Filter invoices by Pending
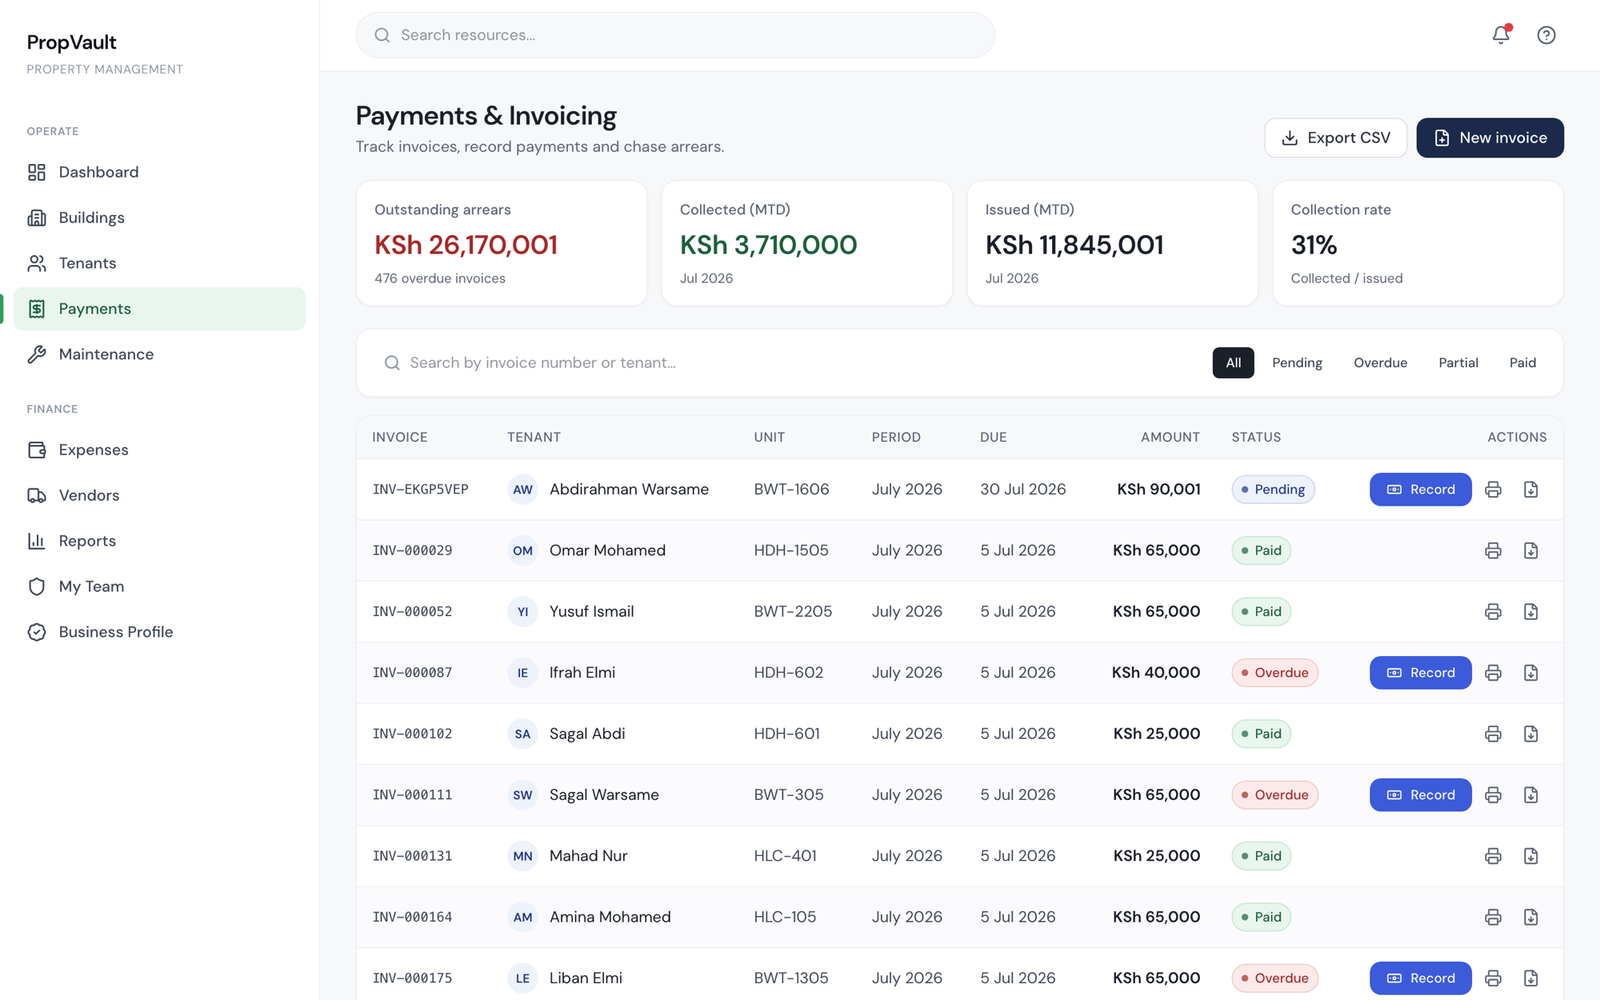Screen dimensions: 1600x1000 pos(1297,363)
